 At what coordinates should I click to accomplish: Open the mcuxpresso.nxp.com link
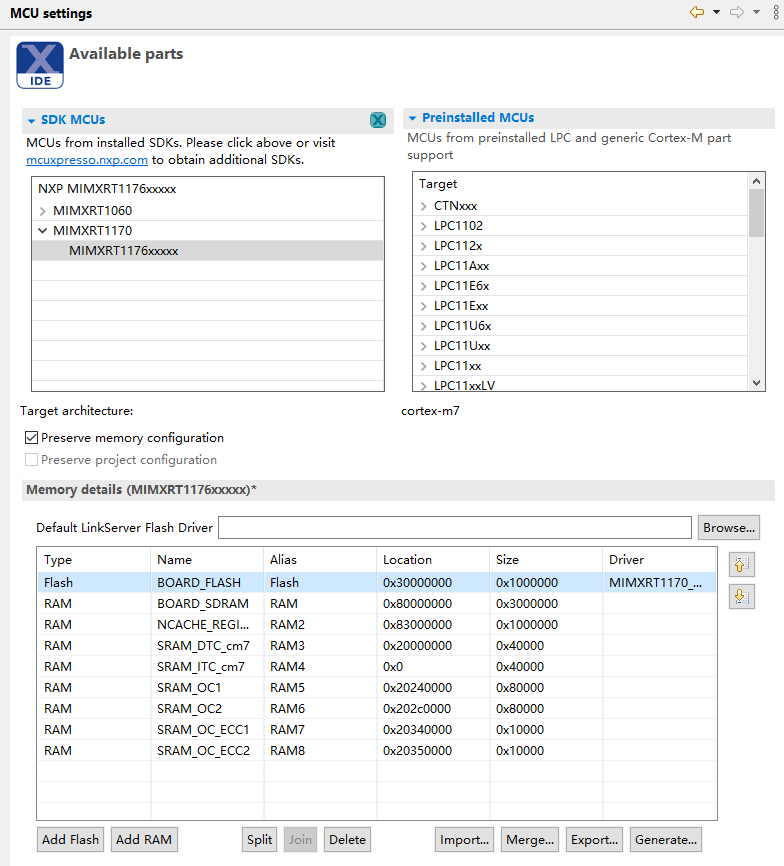coord(87,159)
